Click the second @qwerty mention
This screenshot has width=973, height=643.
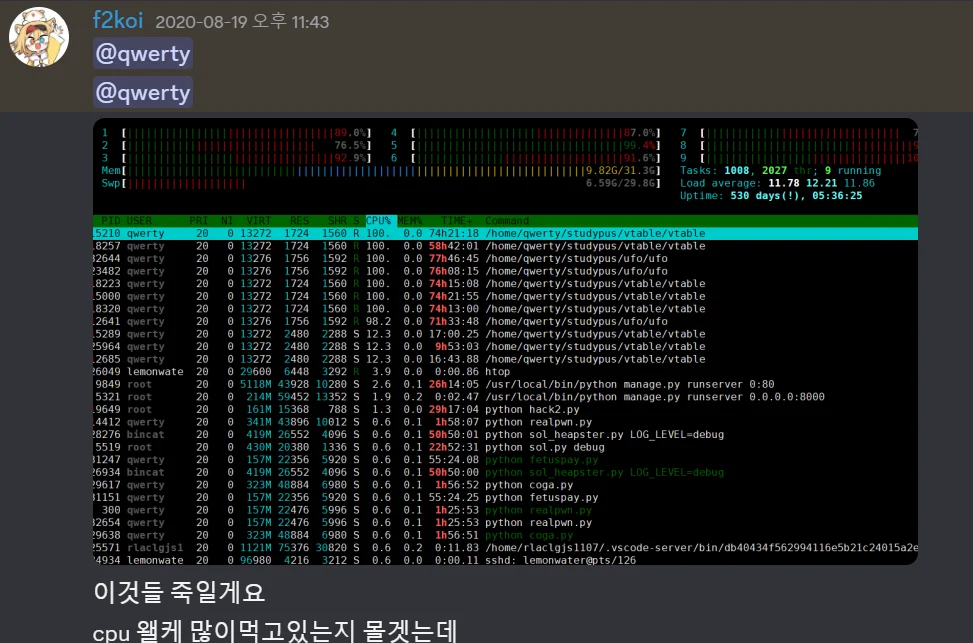click(143, 92)
